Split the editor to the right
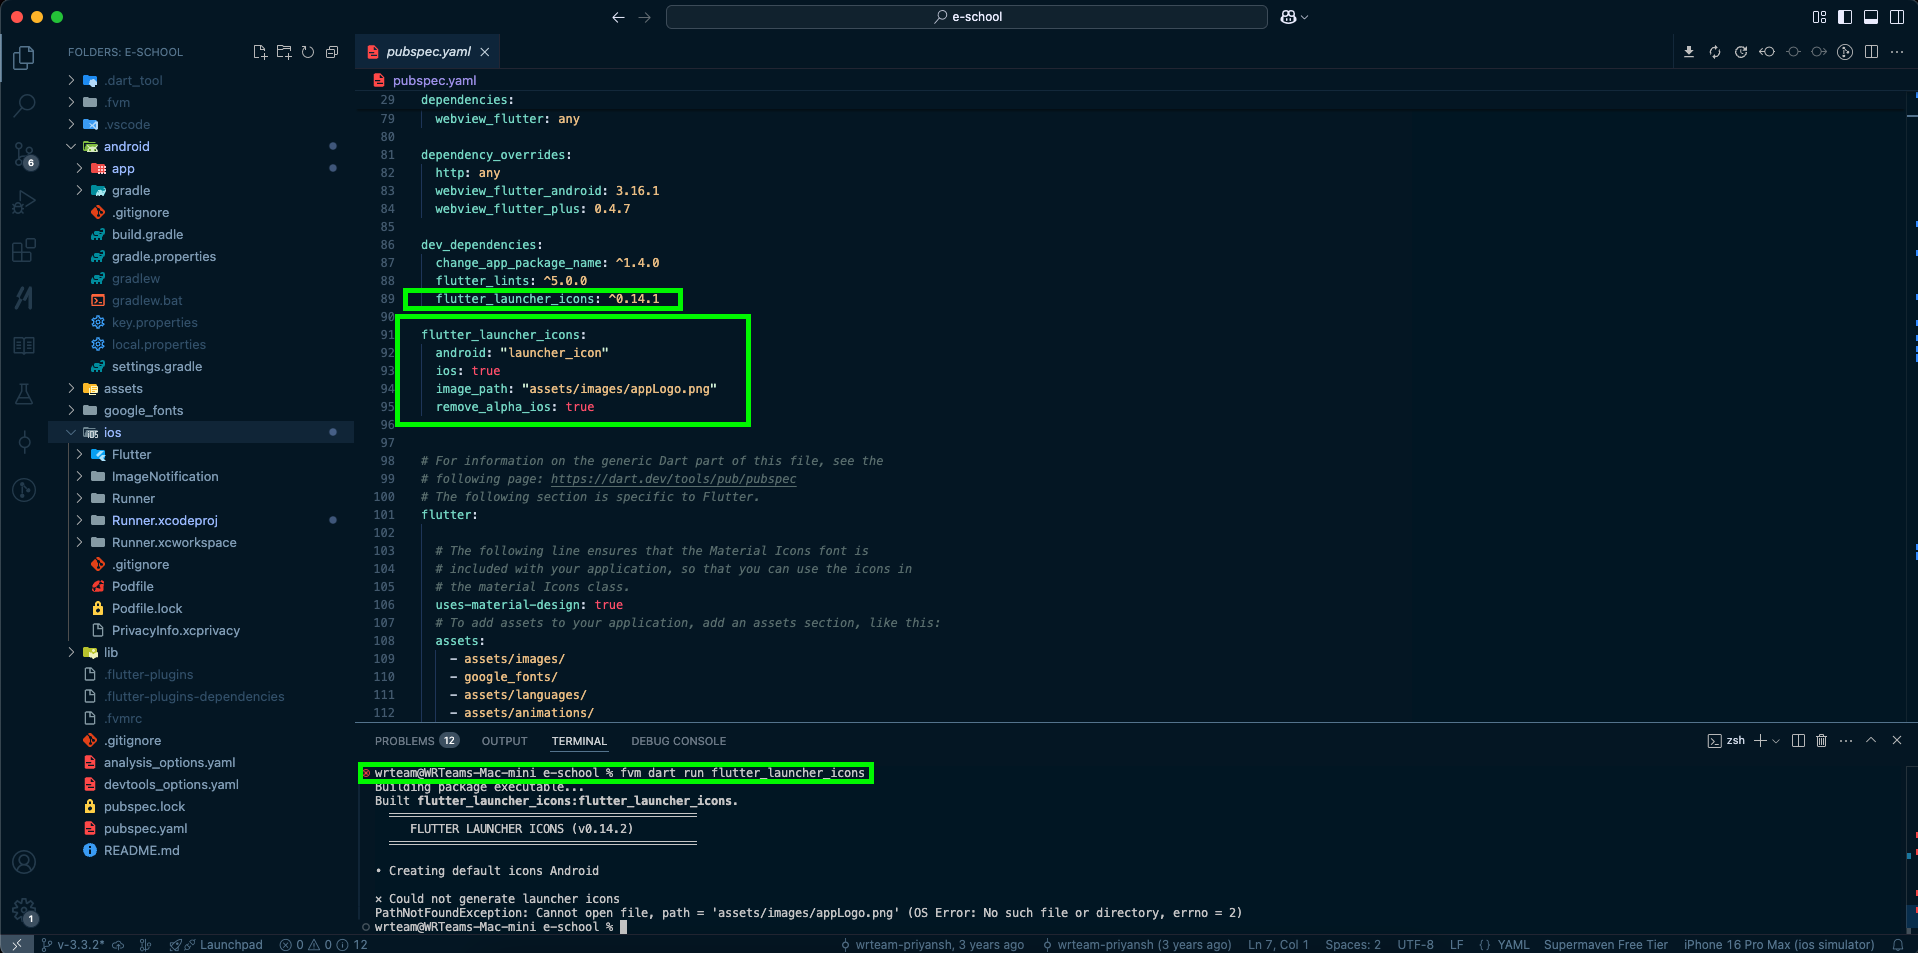1918x953 pixels. (x=1871, y=52)
